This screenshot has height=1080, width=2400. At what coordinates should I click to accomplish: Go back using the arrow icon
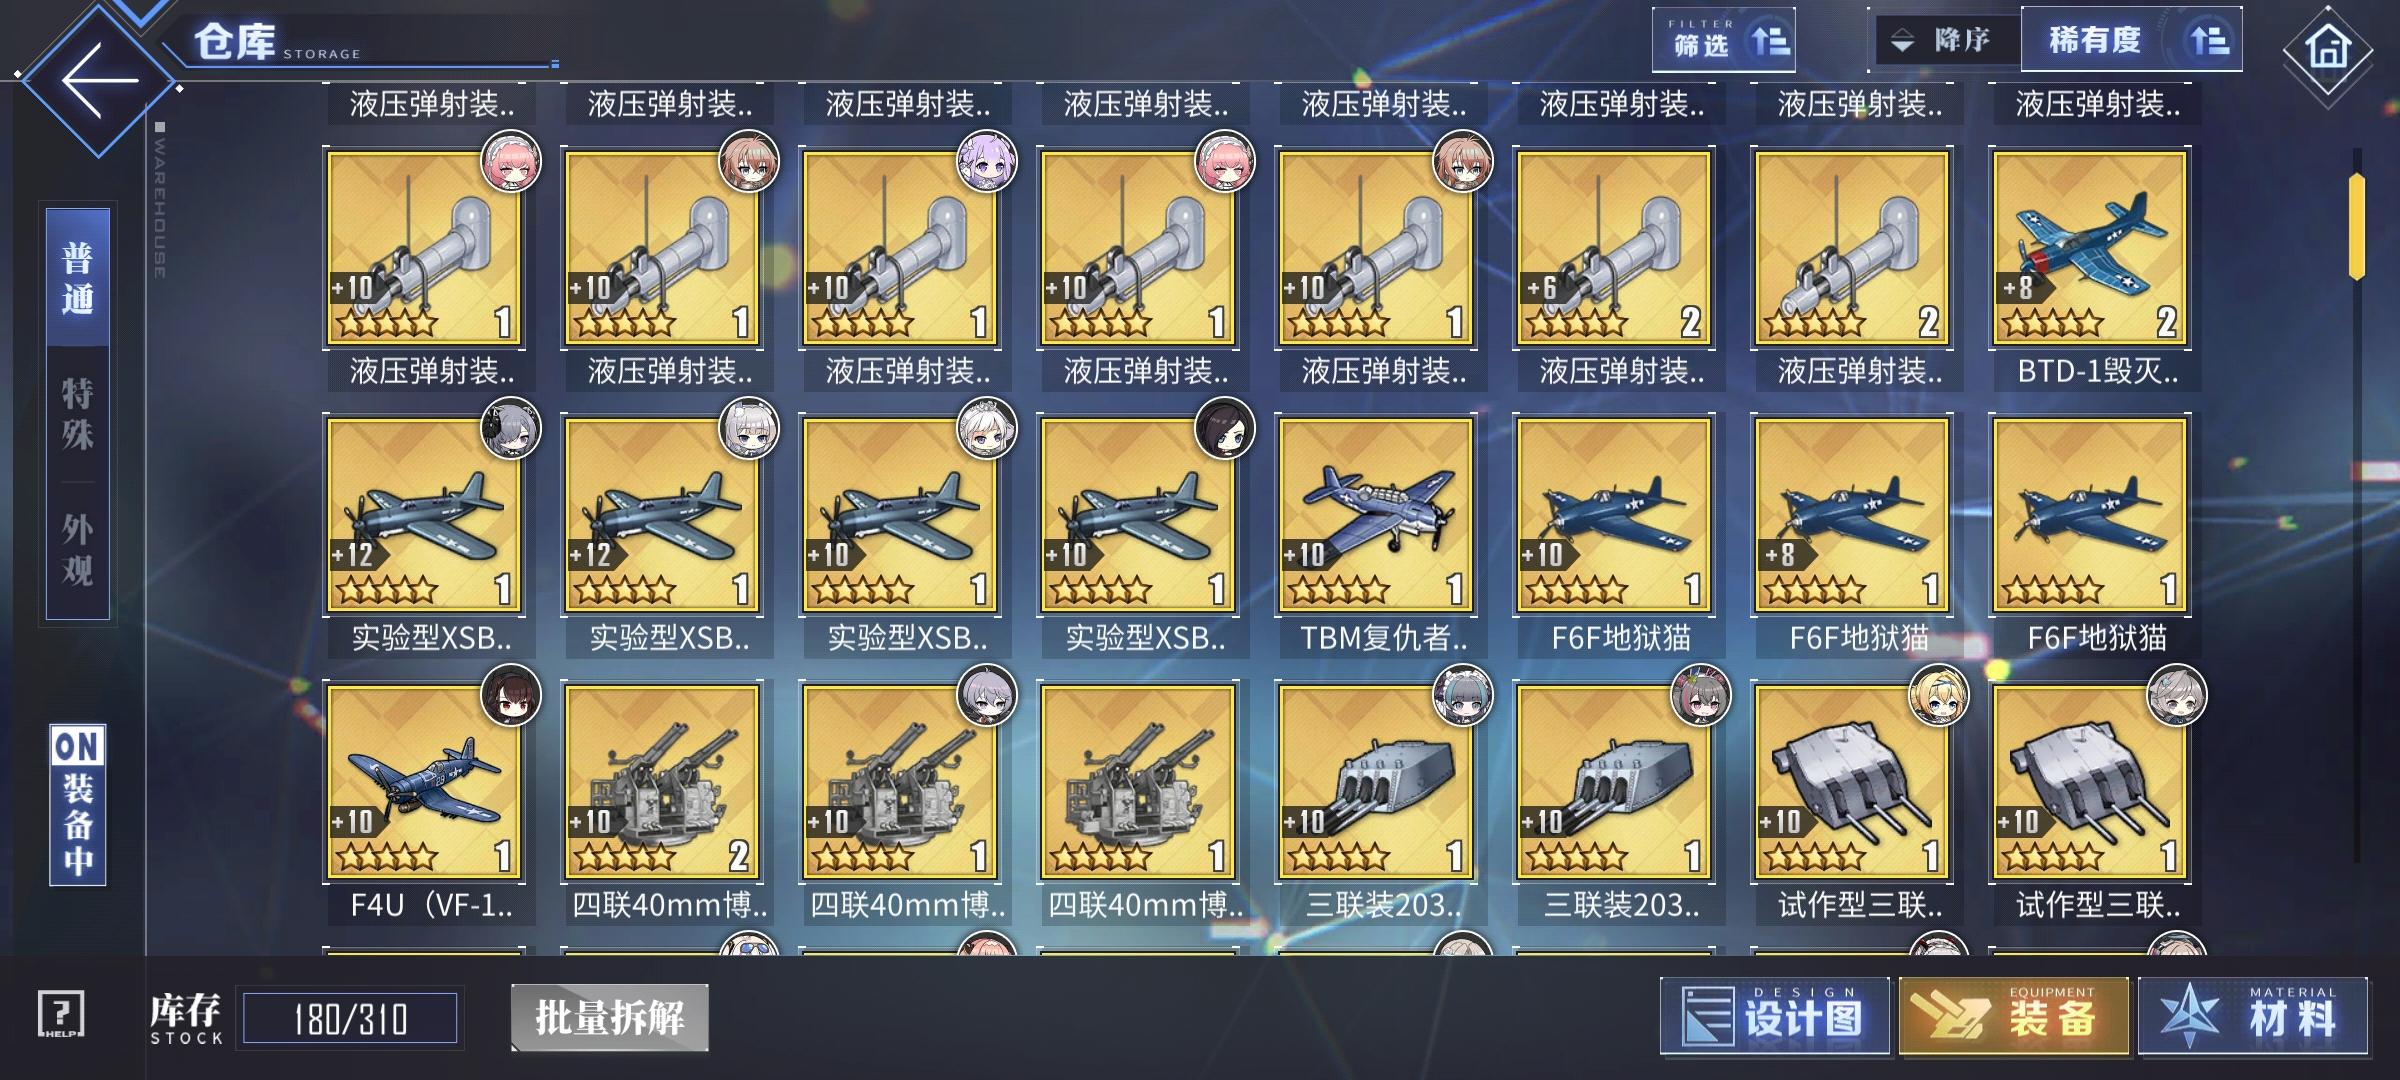(98, 80)
